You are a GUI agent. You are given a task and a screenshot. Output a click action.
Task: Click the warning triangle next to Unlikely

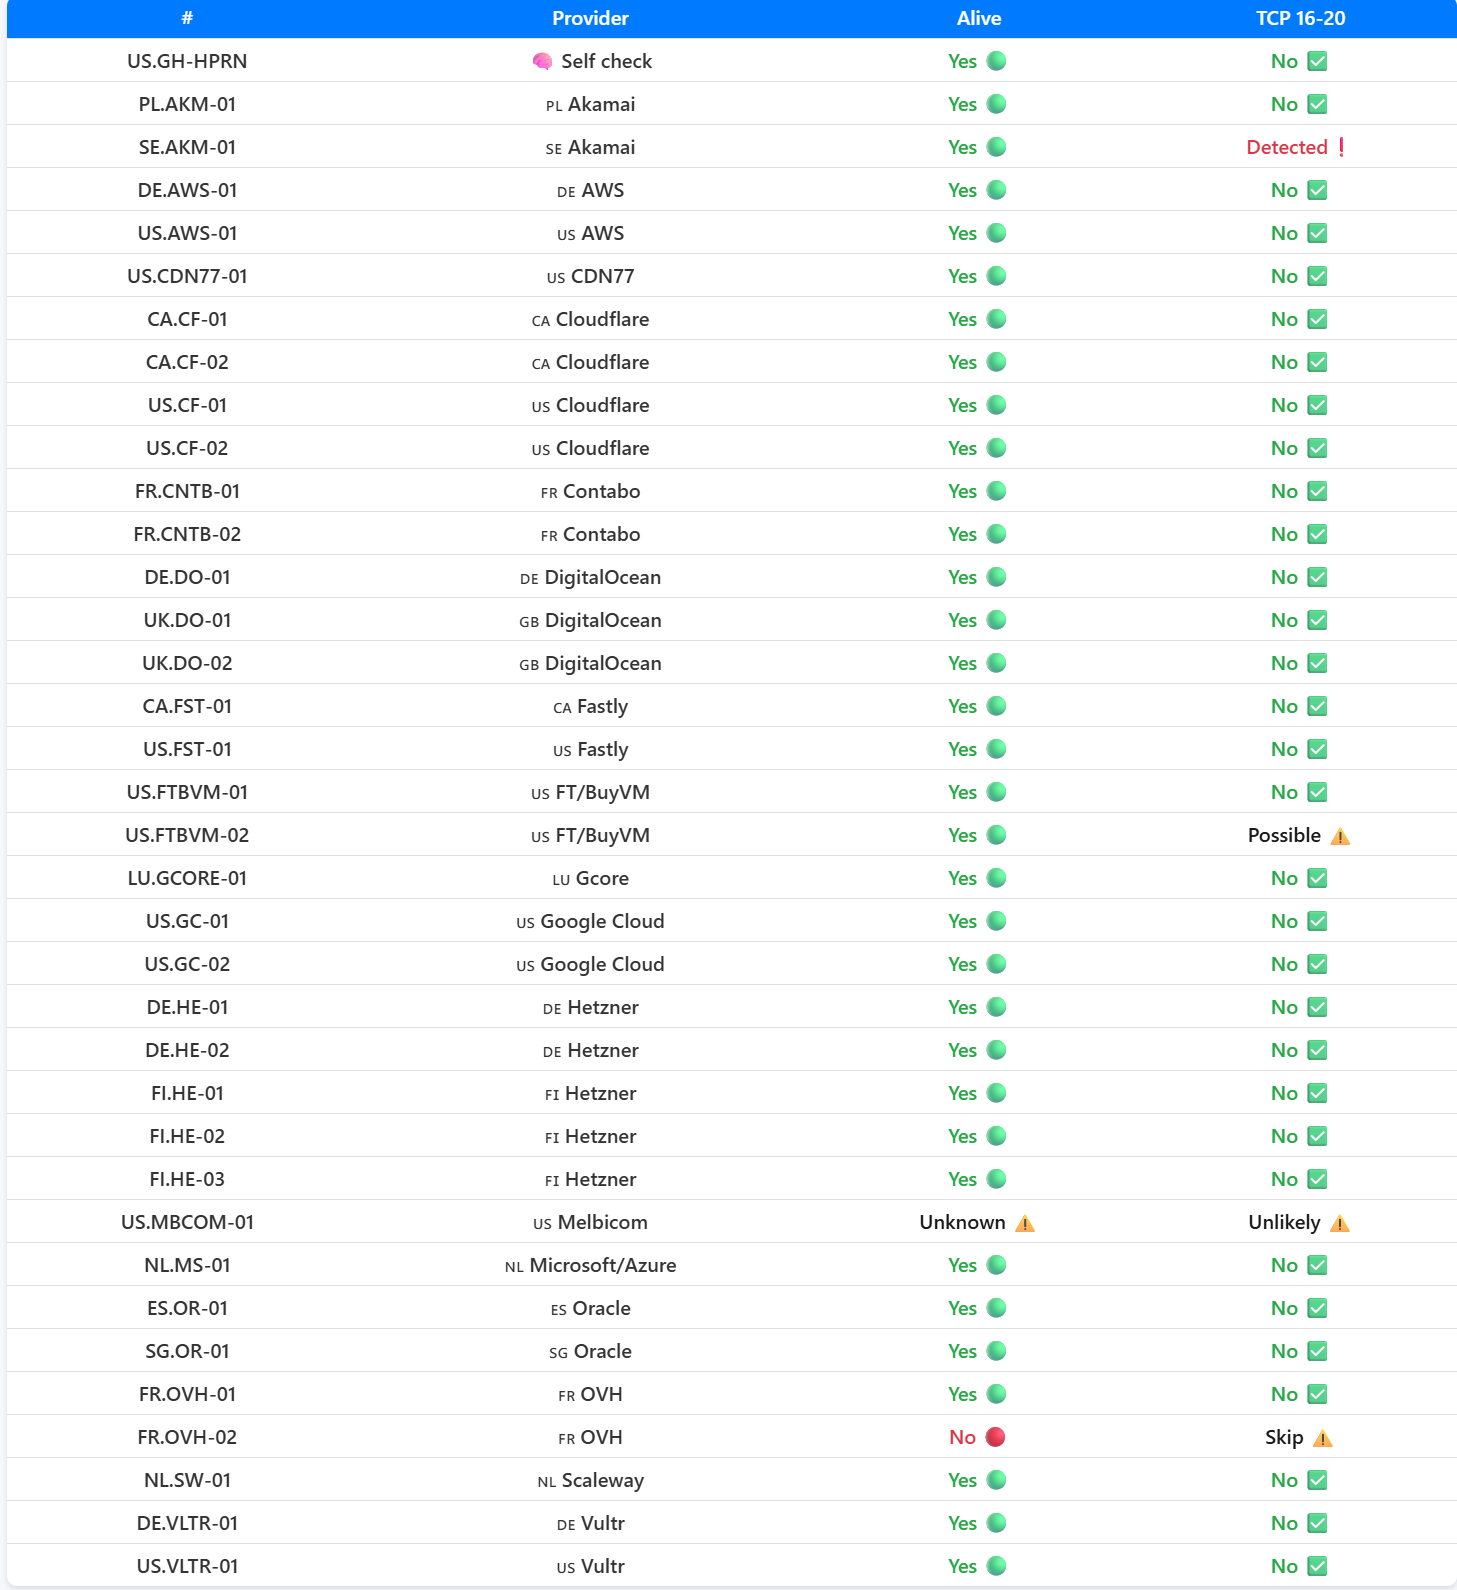click(x=1340, y=1223)
